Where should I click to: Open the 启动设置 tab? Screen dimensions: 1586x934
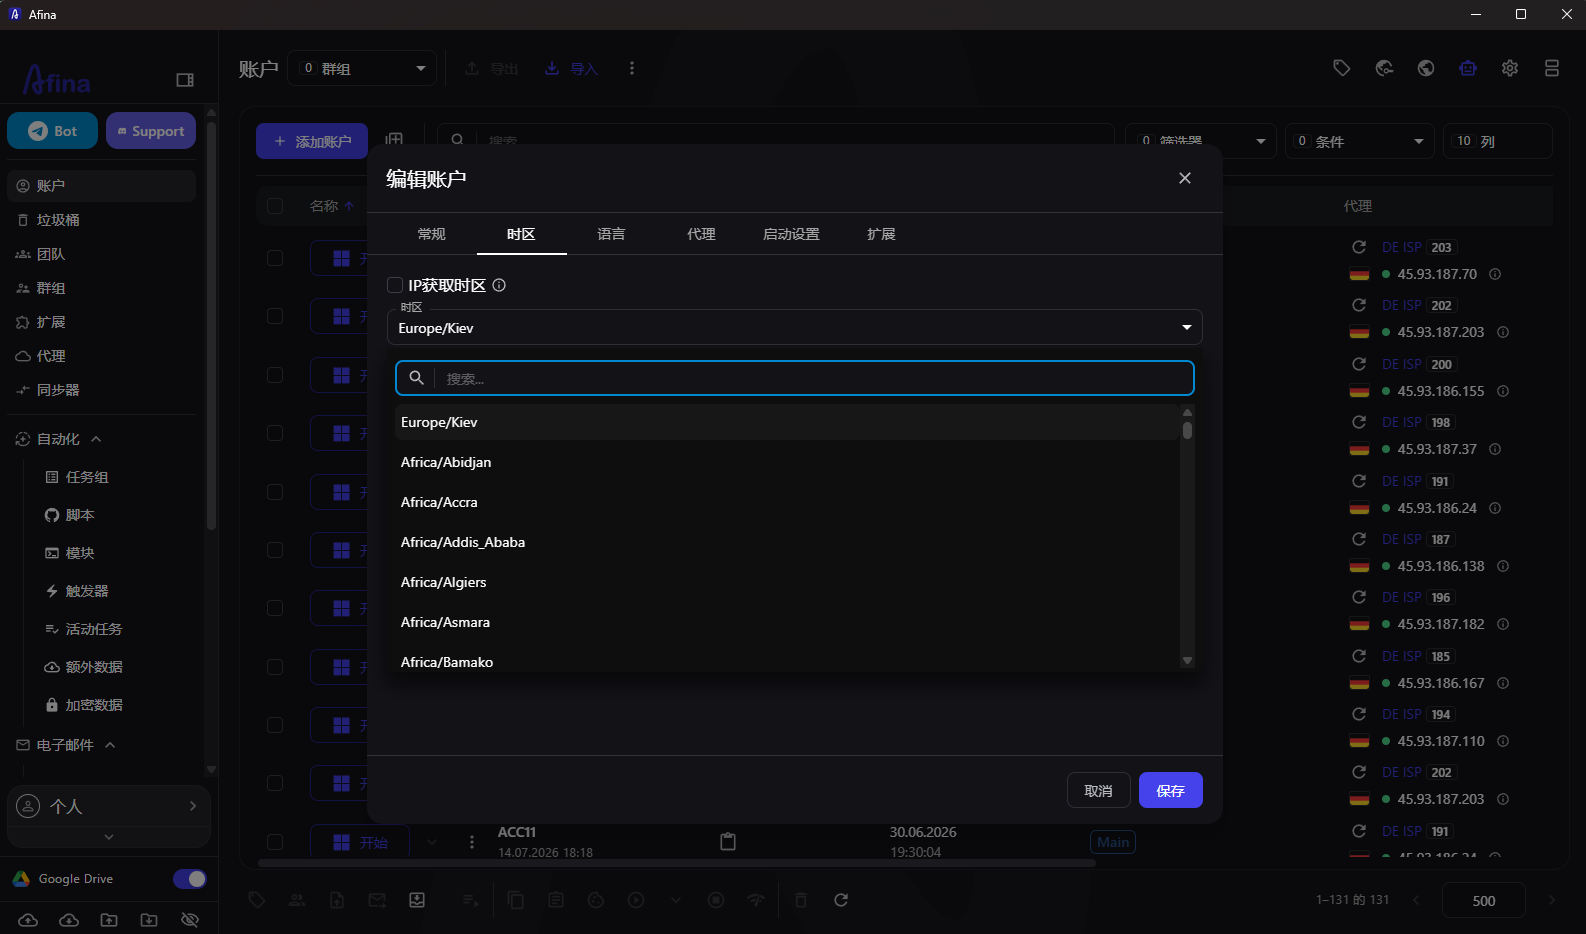click(x=791, y=234)
